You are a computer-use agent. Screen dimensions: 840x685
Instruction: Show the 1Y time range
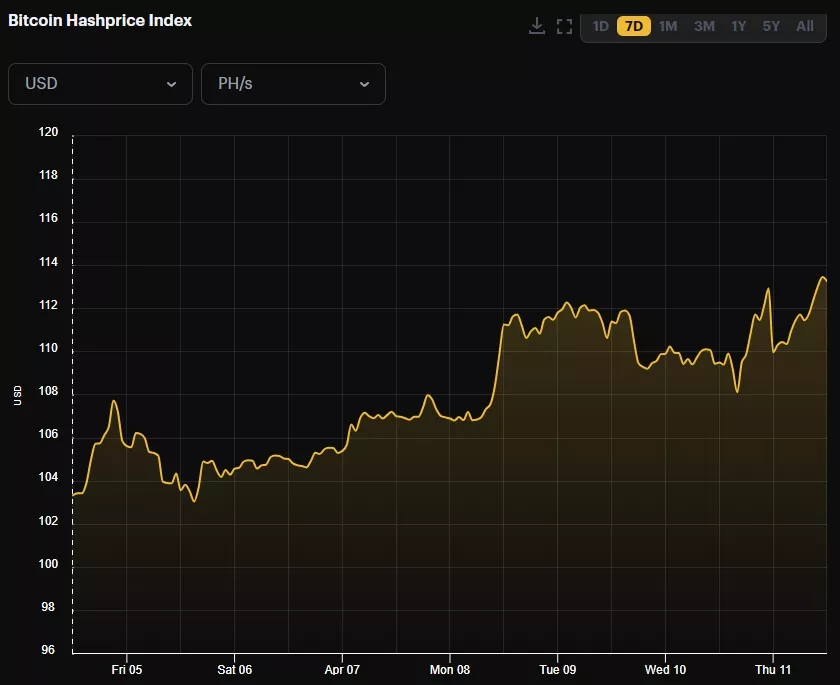[738, 26]
